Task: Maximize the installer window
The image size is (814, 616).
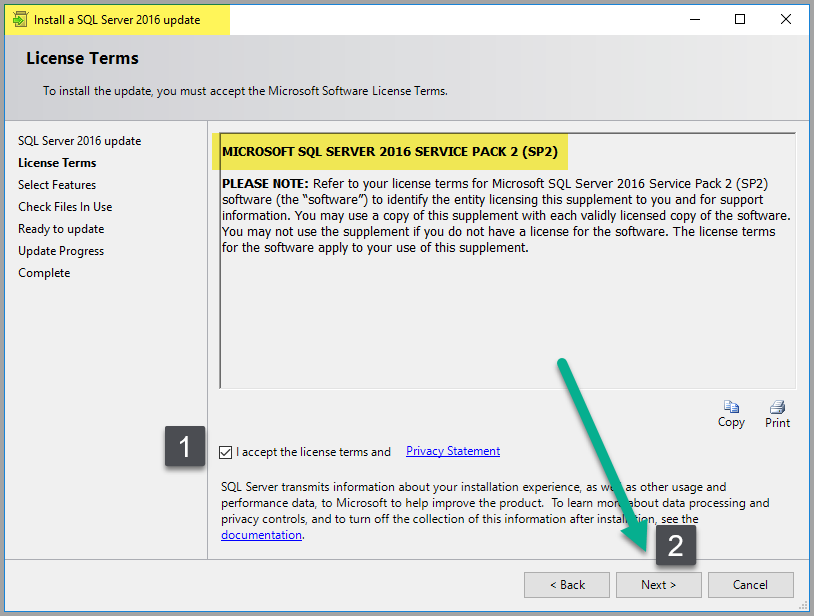Action: pos(740,20)
